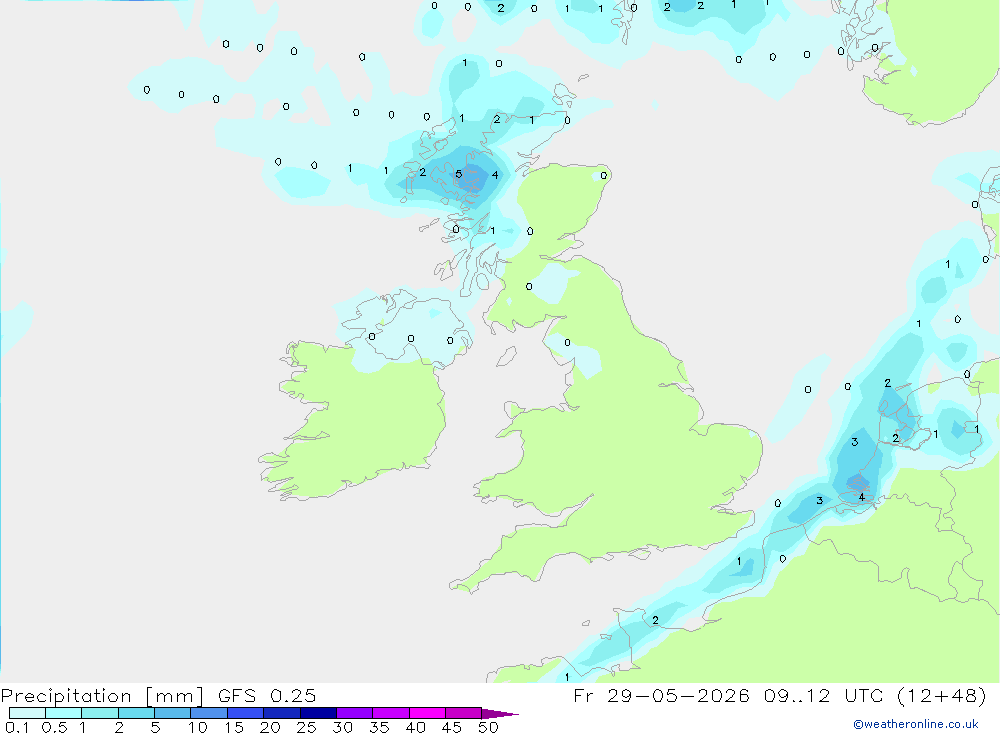This screenshot has width=1000, height=733.
Task: Select the 5–10 mm blue legend swatch
Action: pyautogui.click(x=173, y=713)
